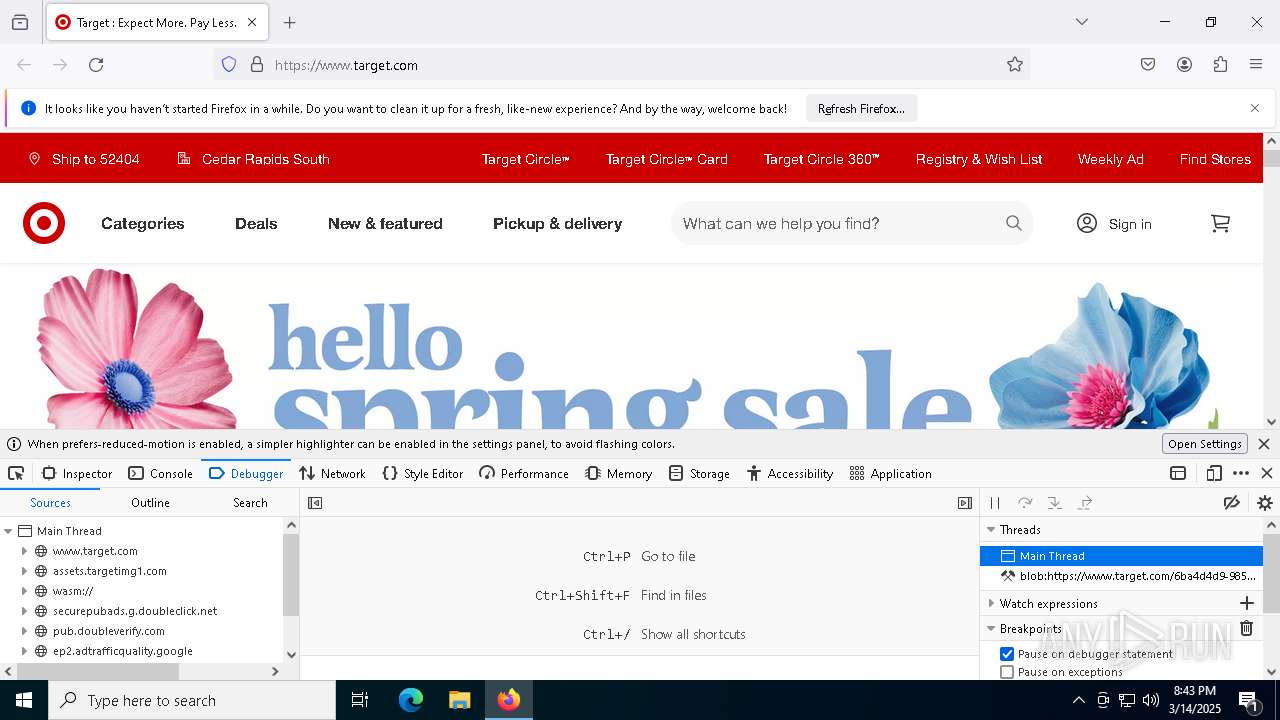Expand securepubads.g.doubleclick.net node
This screenshot has width=1280, height=720.
(x=24, y=611)
